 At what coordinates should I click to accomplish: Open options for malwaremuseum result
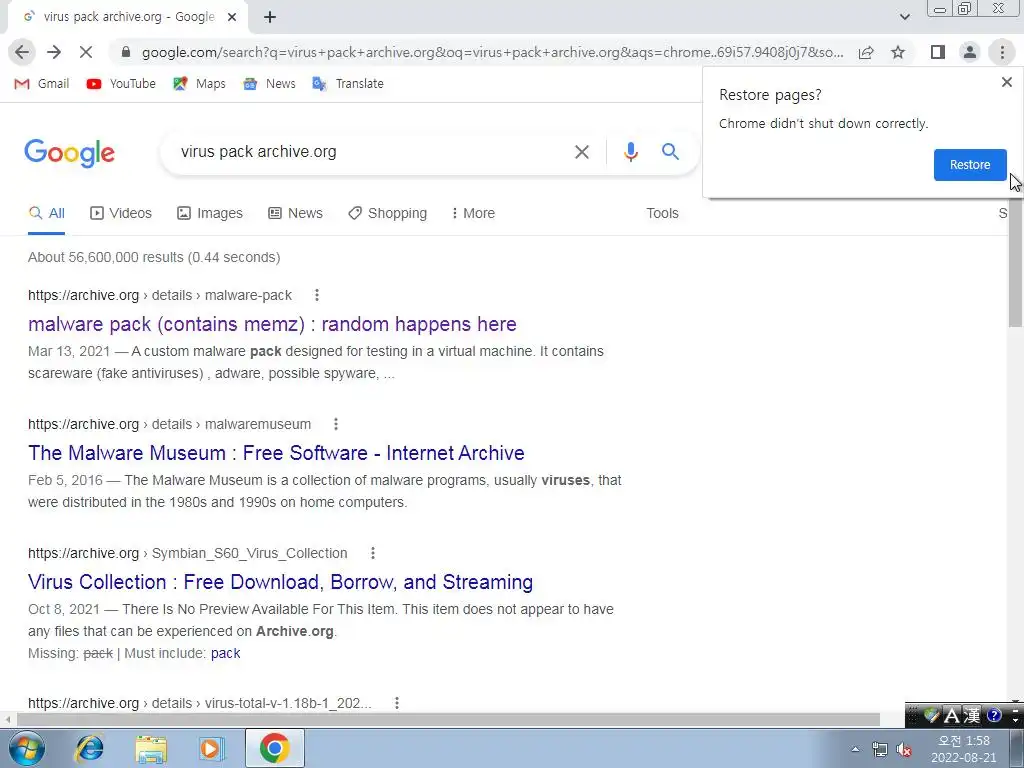pos(336,424)
